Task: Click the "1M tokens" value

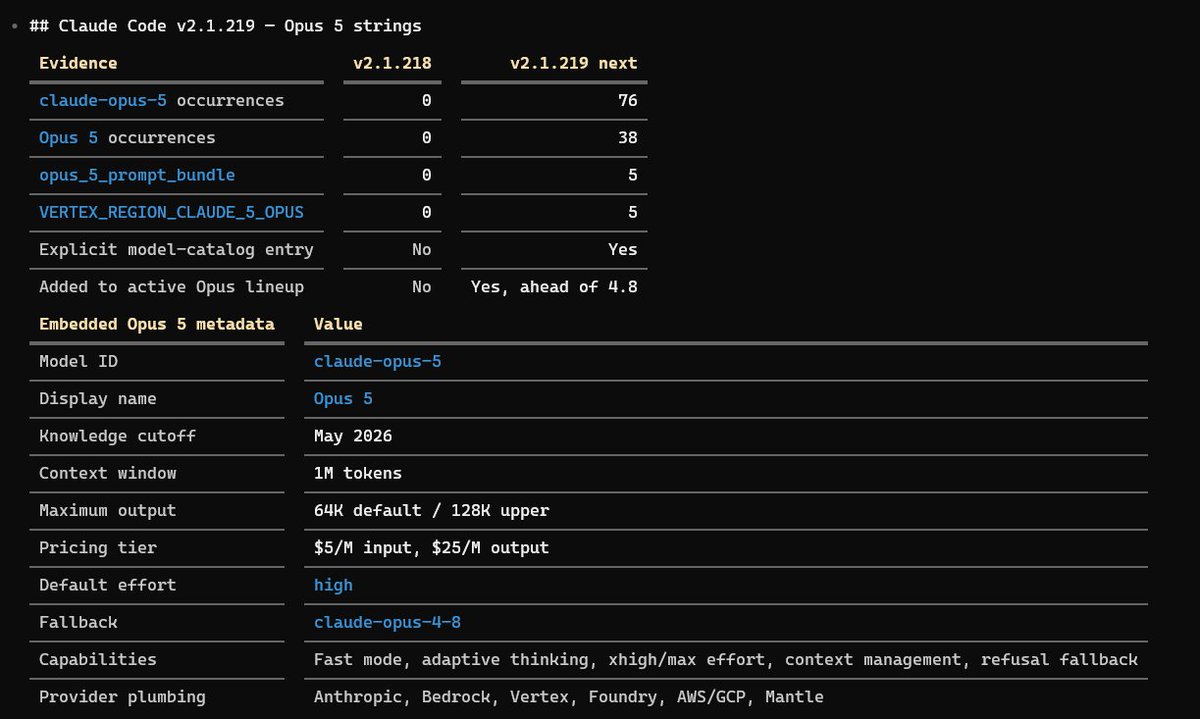Action: point(358,473)
